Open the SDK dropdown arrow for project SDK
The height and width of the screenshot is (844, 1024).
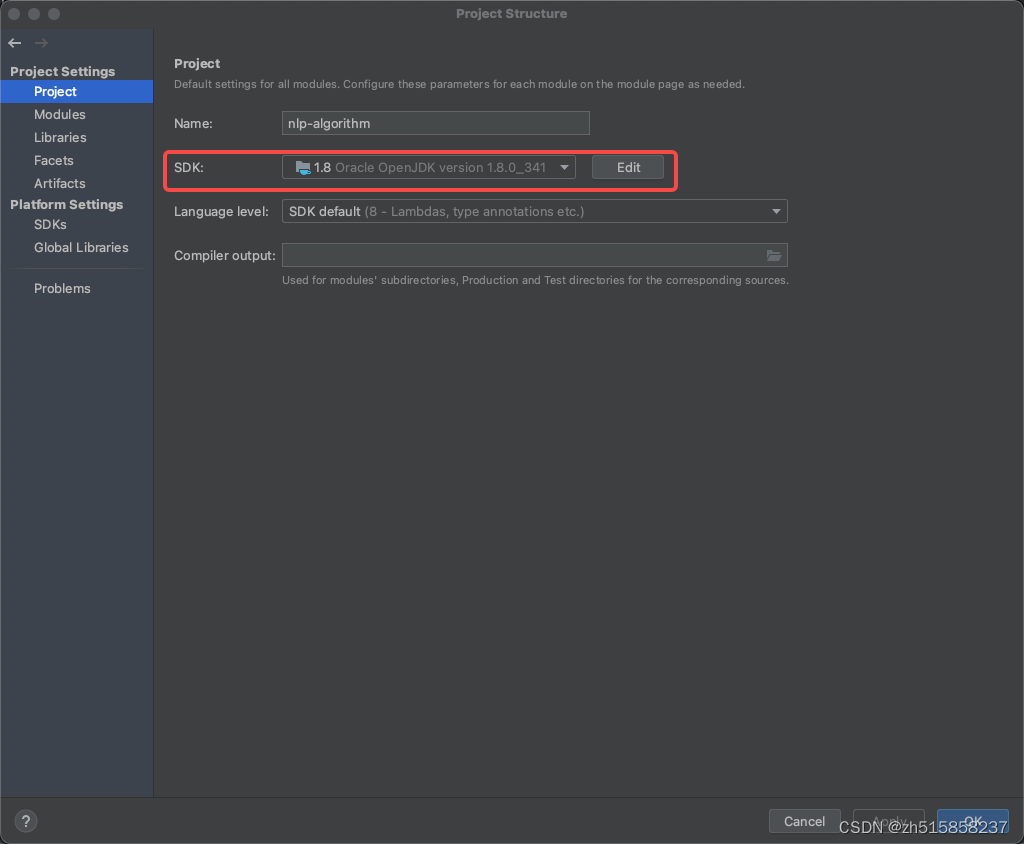[565, 167]
